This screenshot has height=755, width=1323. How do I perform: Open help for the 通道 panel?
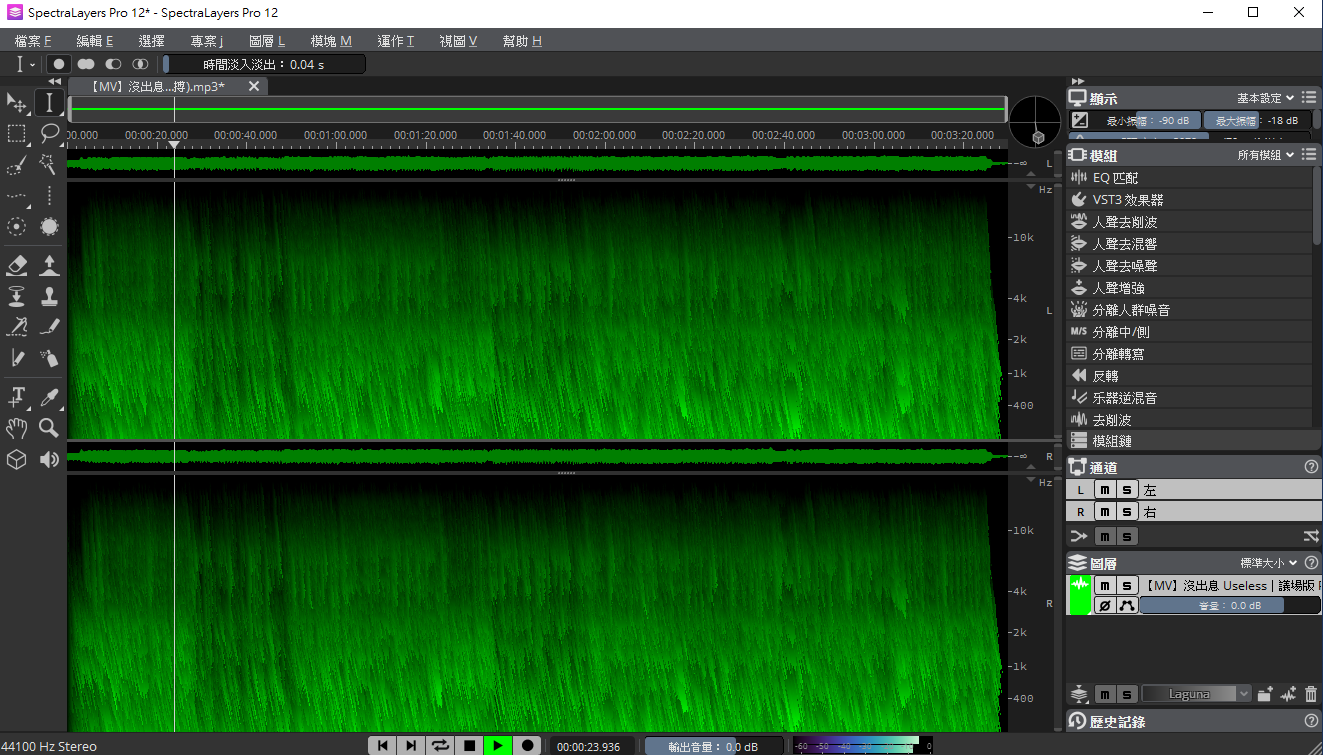[1311, 467]
